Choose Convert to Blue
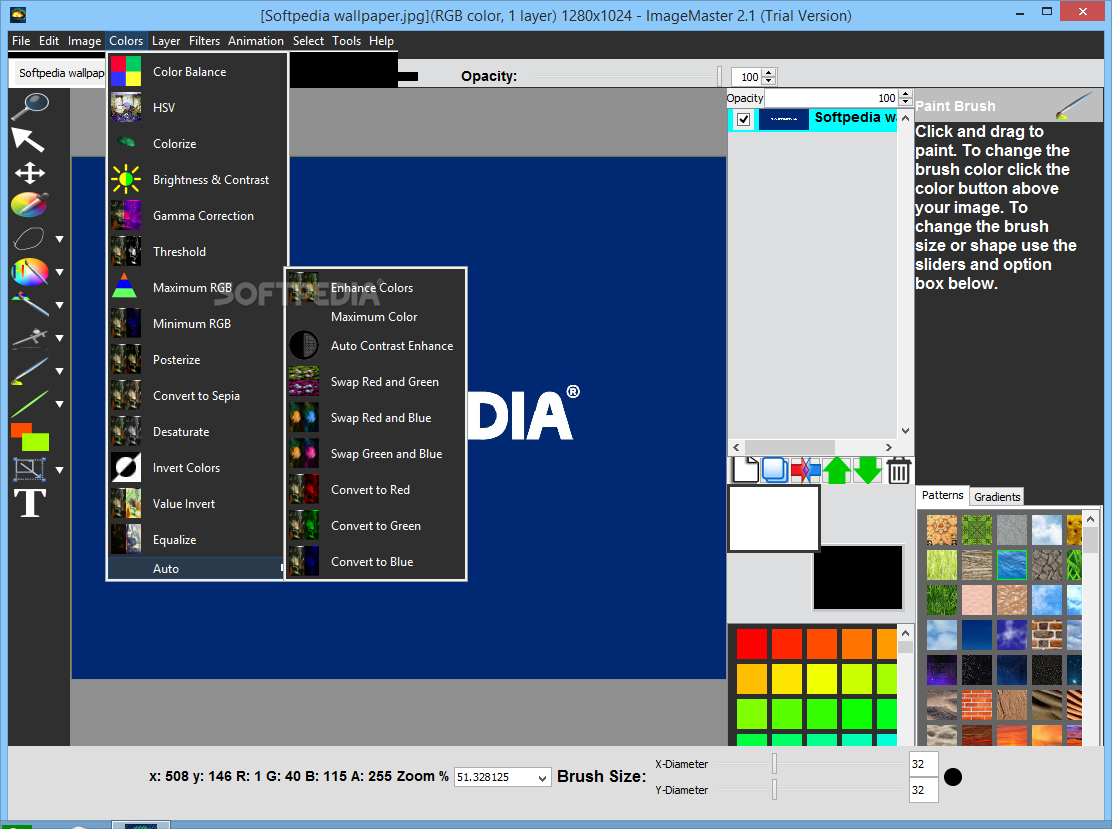The height and width of the screenshot is (829, 1112). pos(375,561)
